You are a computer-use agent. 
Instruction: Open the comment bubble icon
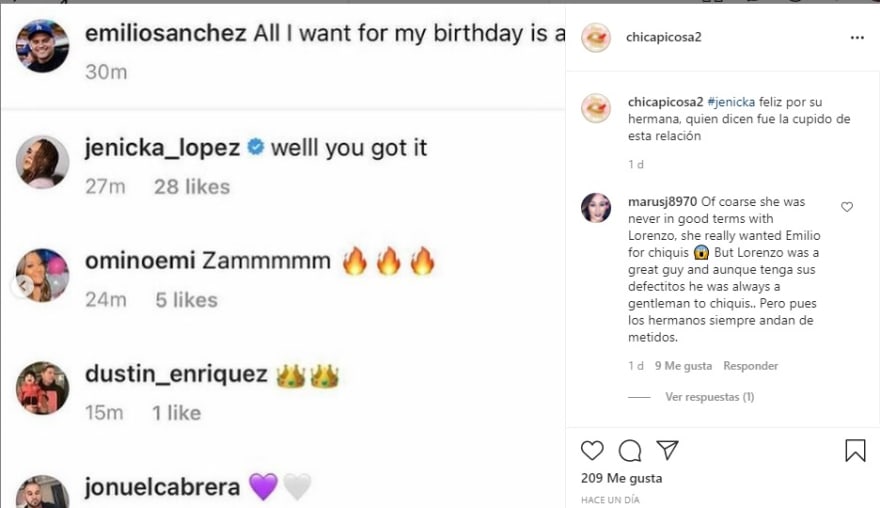[x=630, y=450]
